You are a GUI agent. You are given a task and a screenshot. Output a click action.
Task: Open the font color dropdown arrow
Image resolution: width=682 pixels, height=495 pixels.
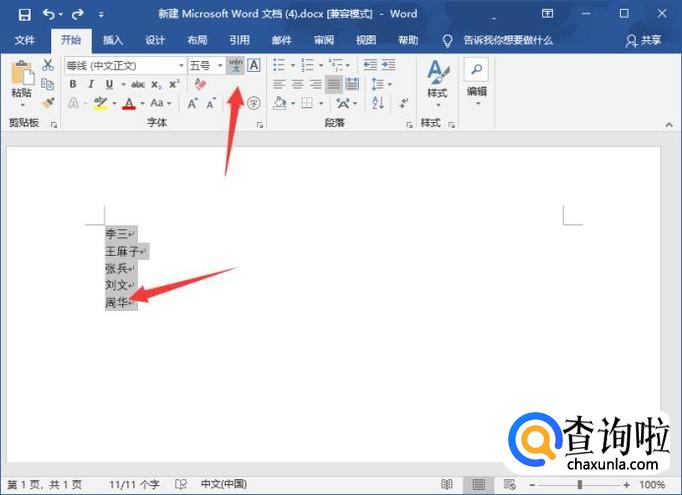click(142, 104)
